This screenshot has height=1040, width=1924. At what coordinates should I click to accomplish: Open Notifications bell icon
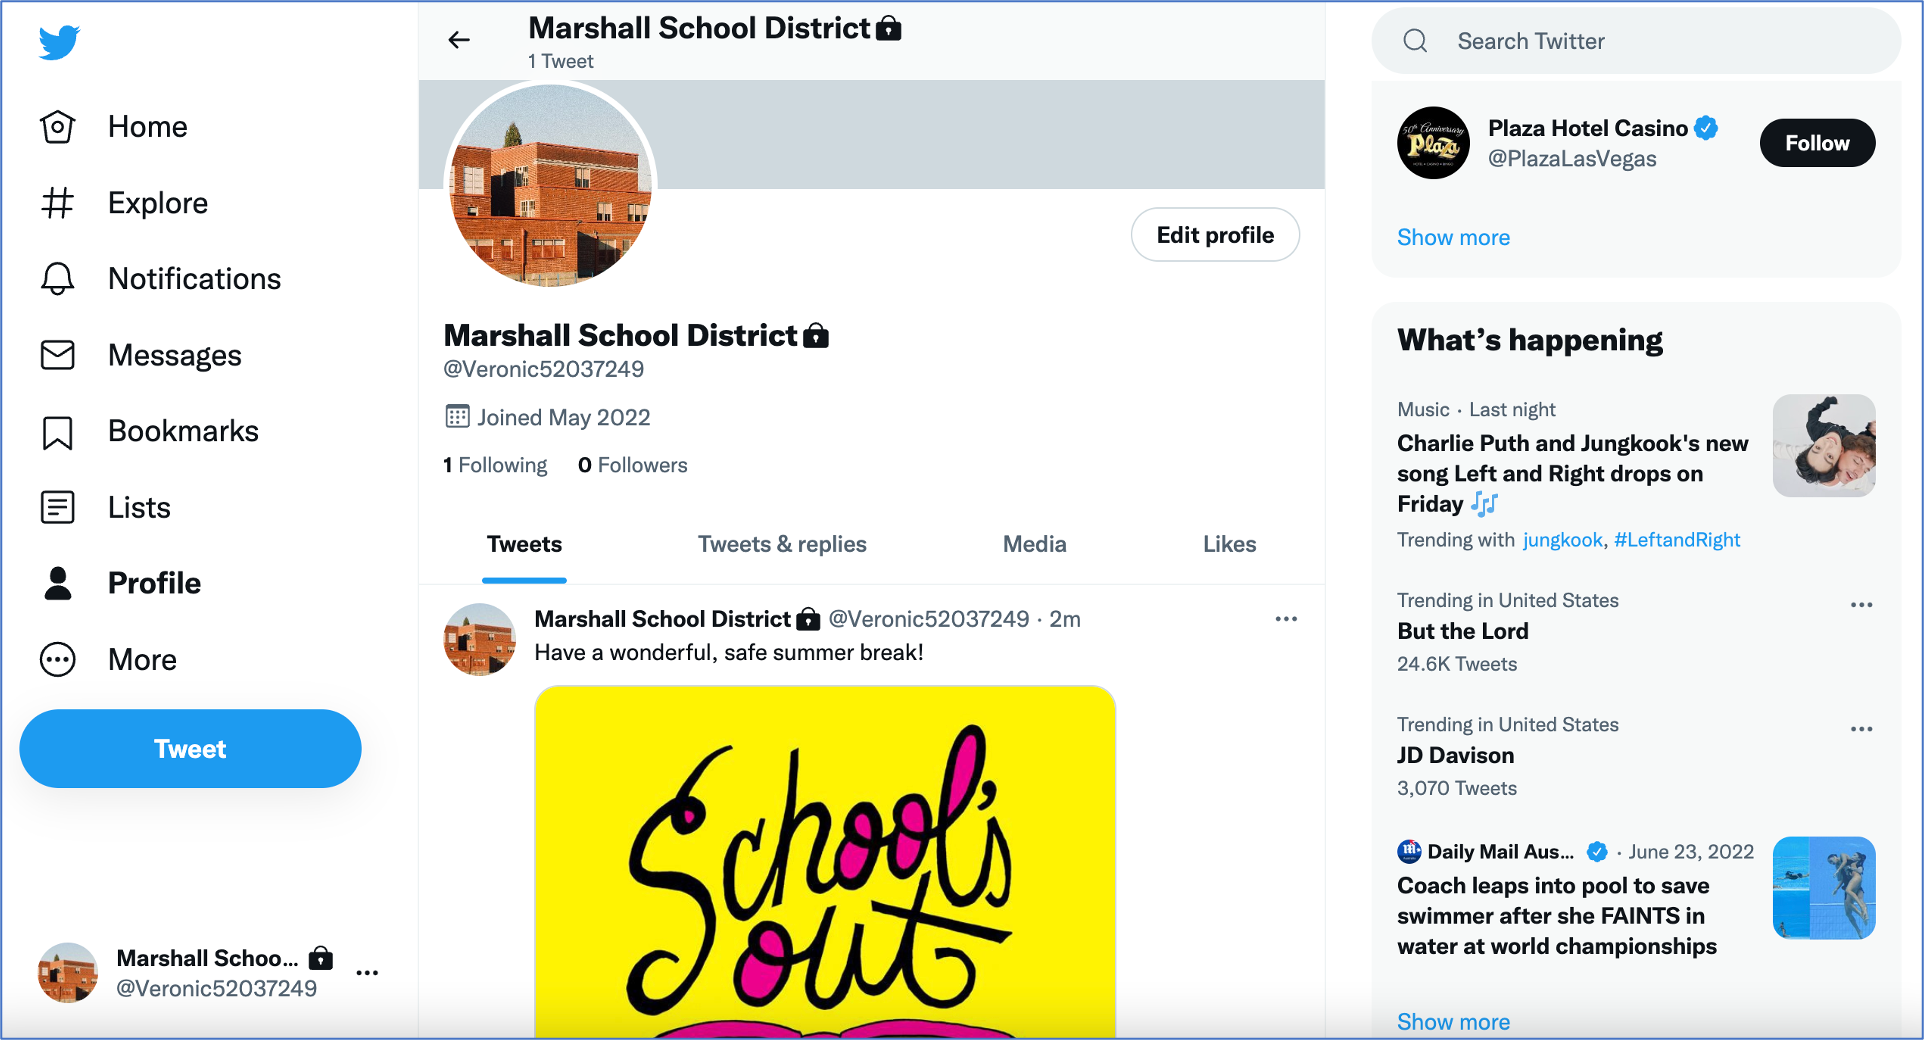pos(58,279)
